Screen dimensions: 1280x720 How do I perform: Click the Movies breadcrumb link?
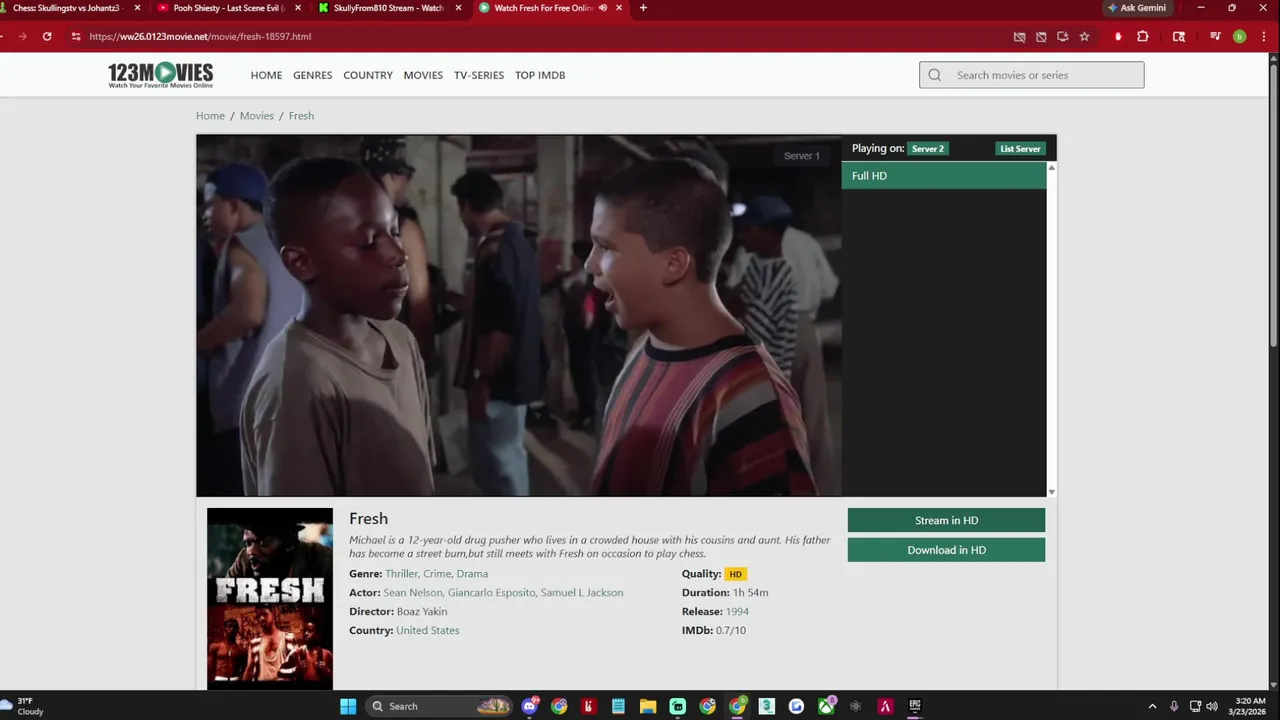click(256, 116)
